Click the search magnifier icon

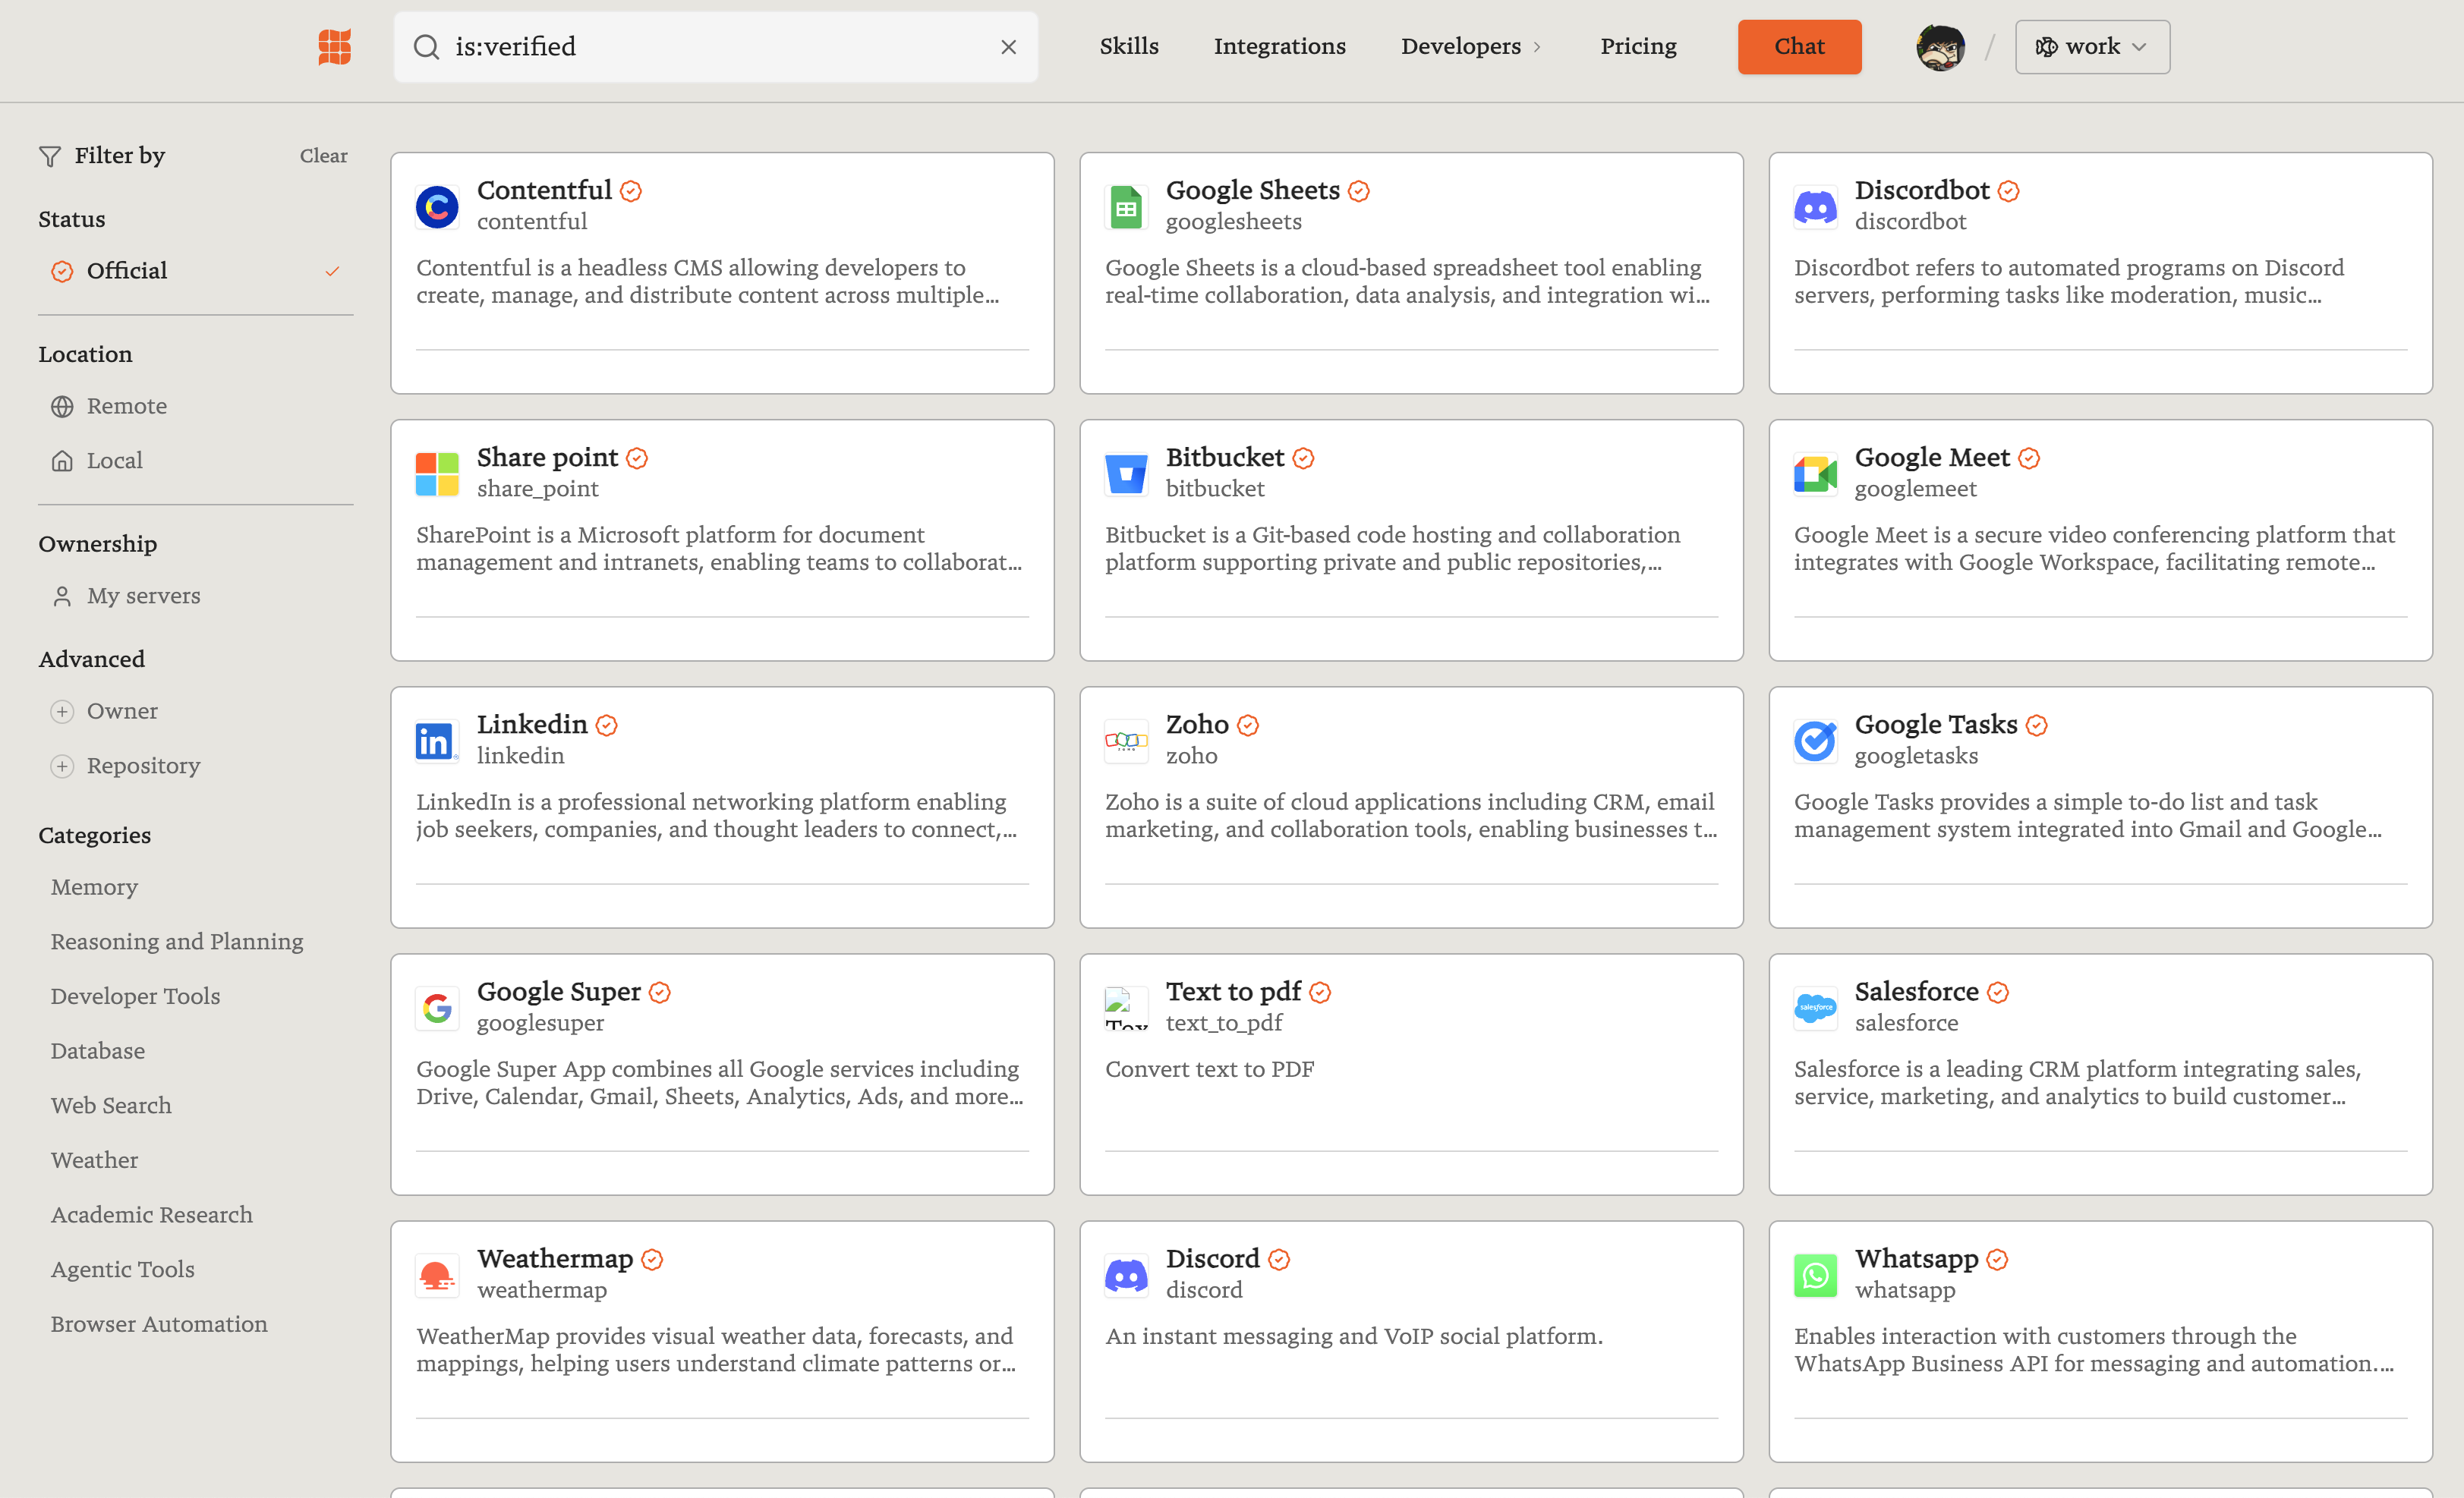click(427, 47)
